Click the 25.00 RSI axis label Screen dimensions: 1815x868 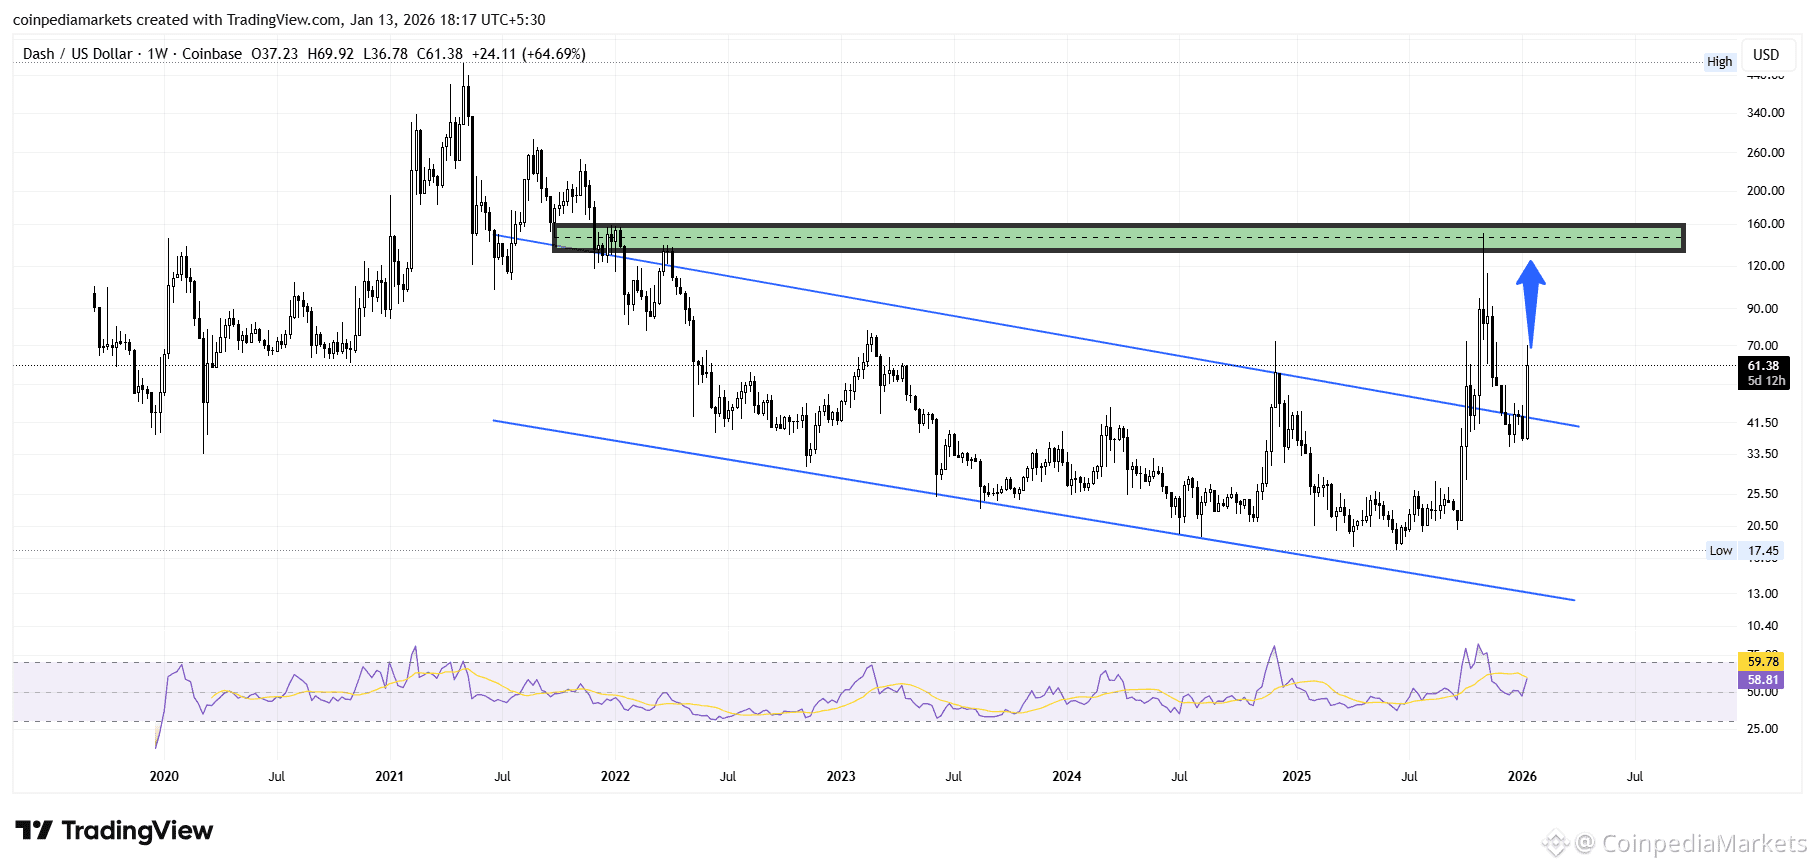coord(1762,729)
